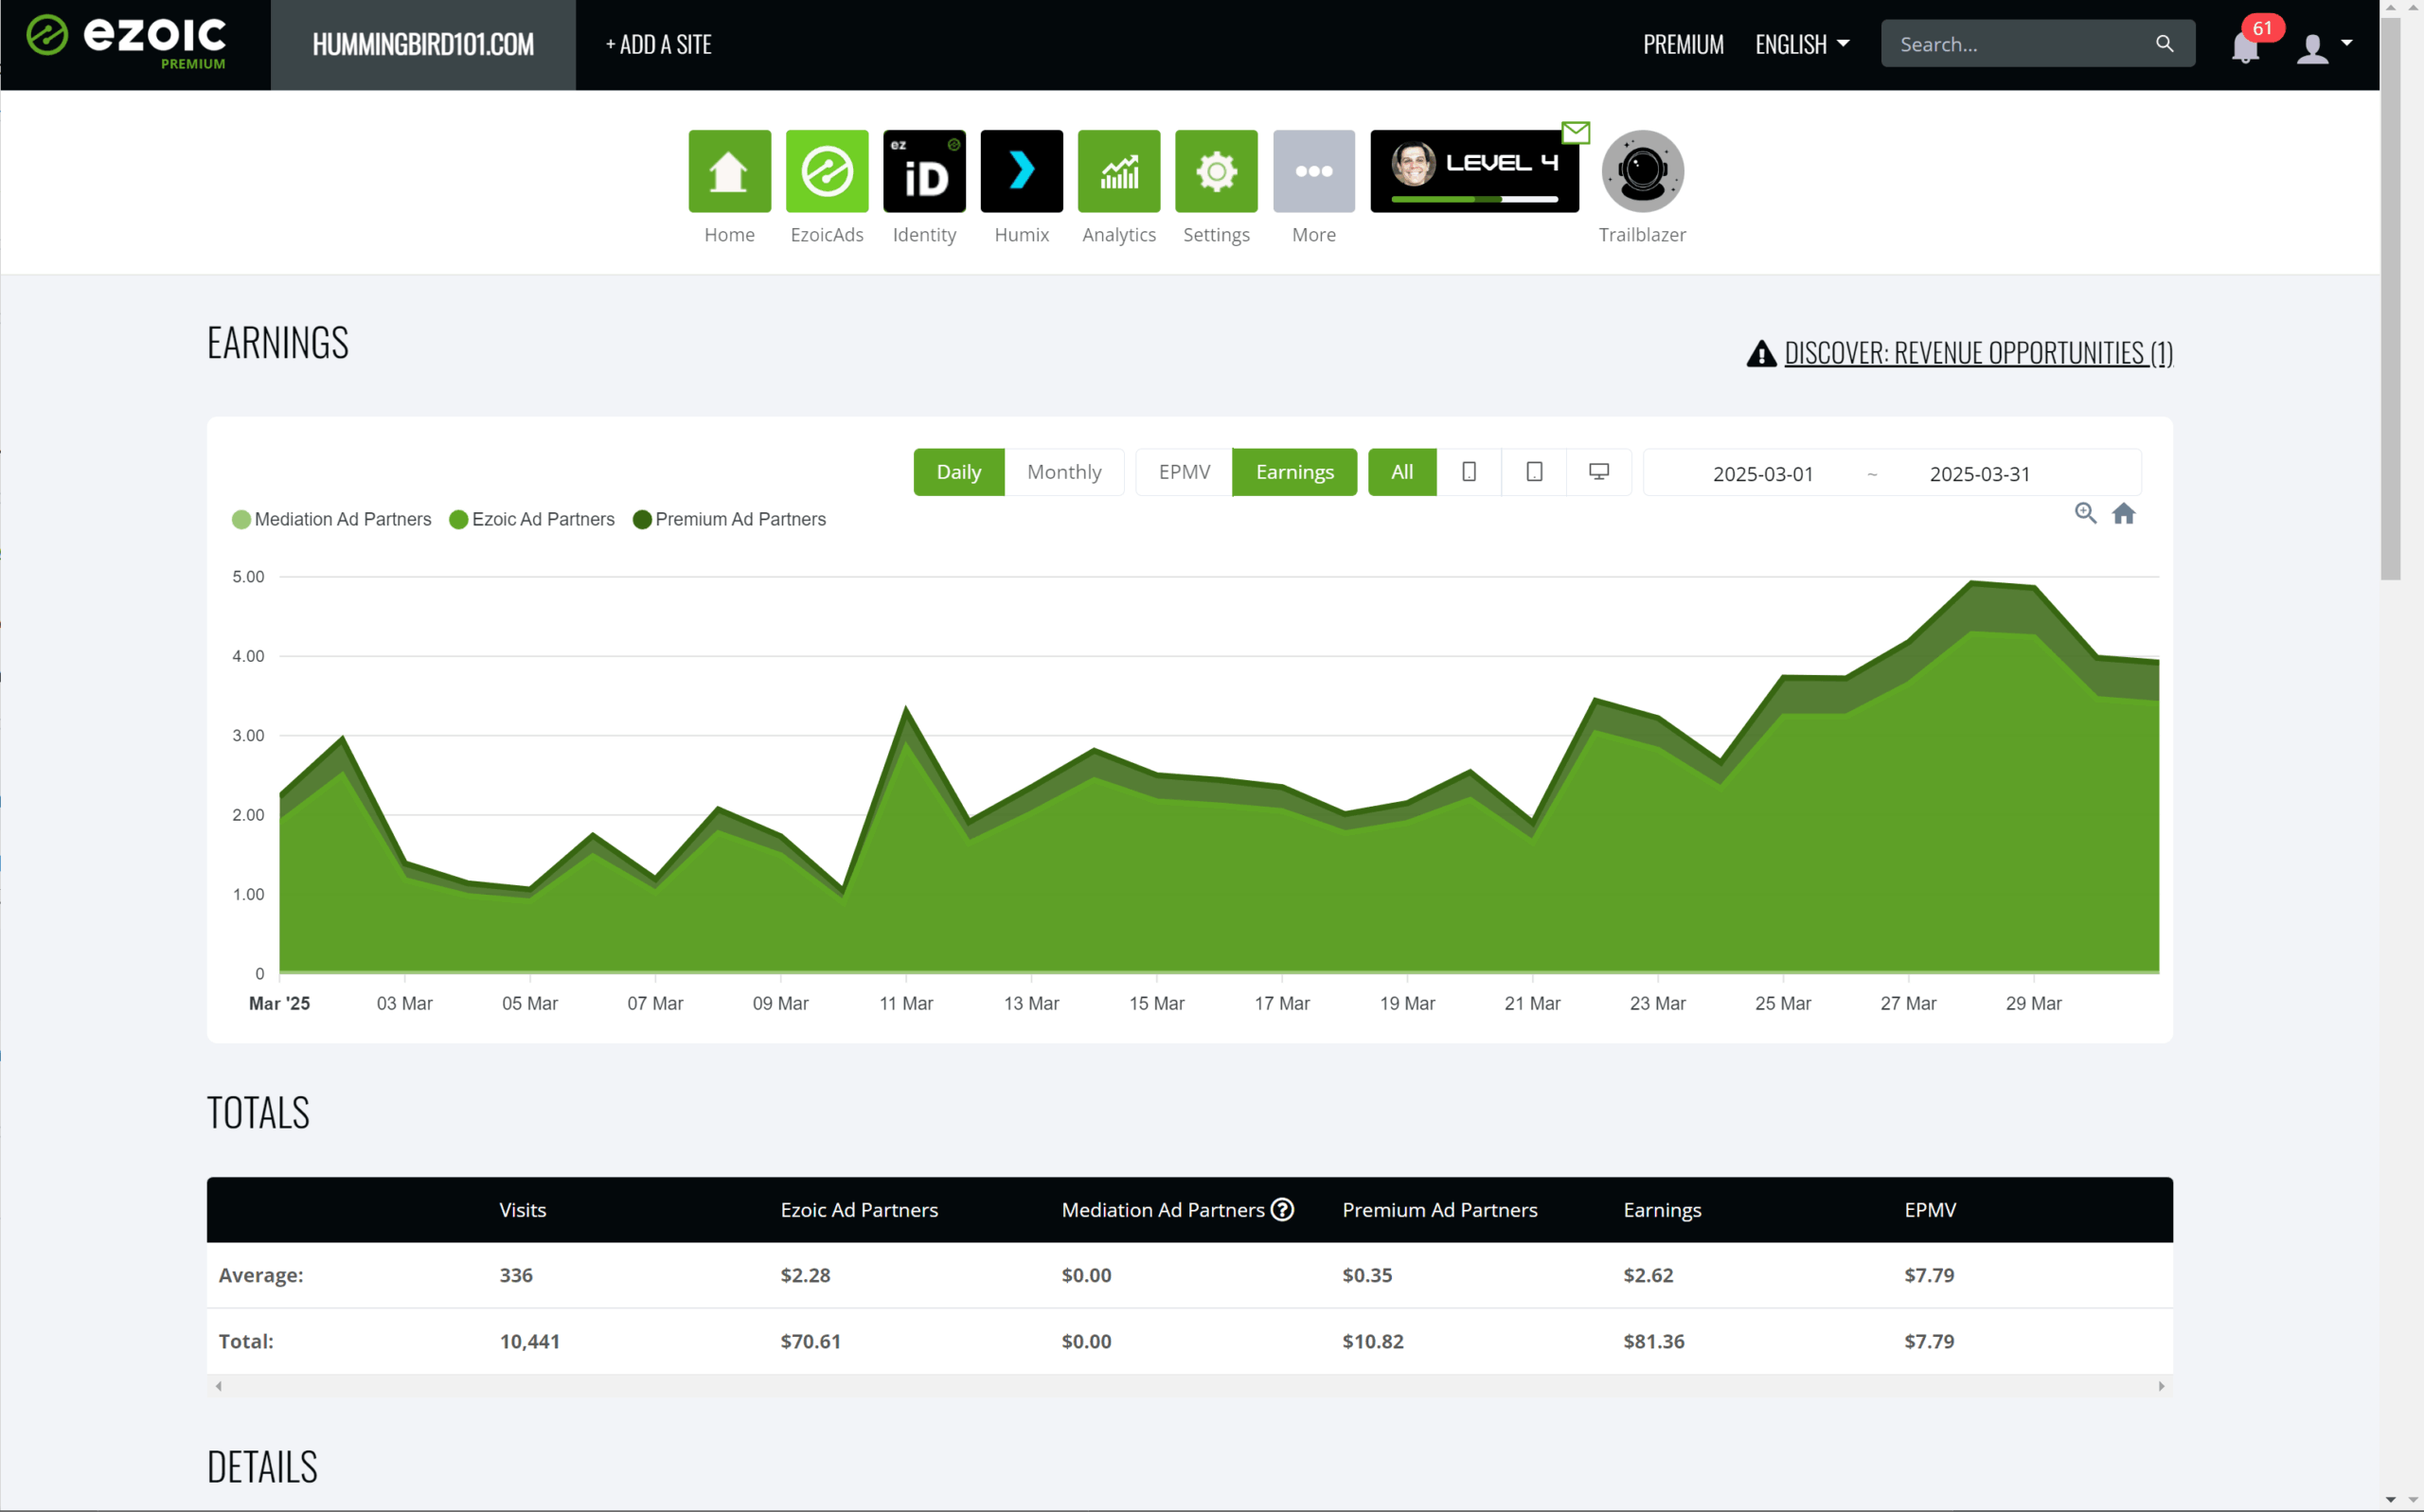Click the page scroll down arrow

pos(2391,1500)
